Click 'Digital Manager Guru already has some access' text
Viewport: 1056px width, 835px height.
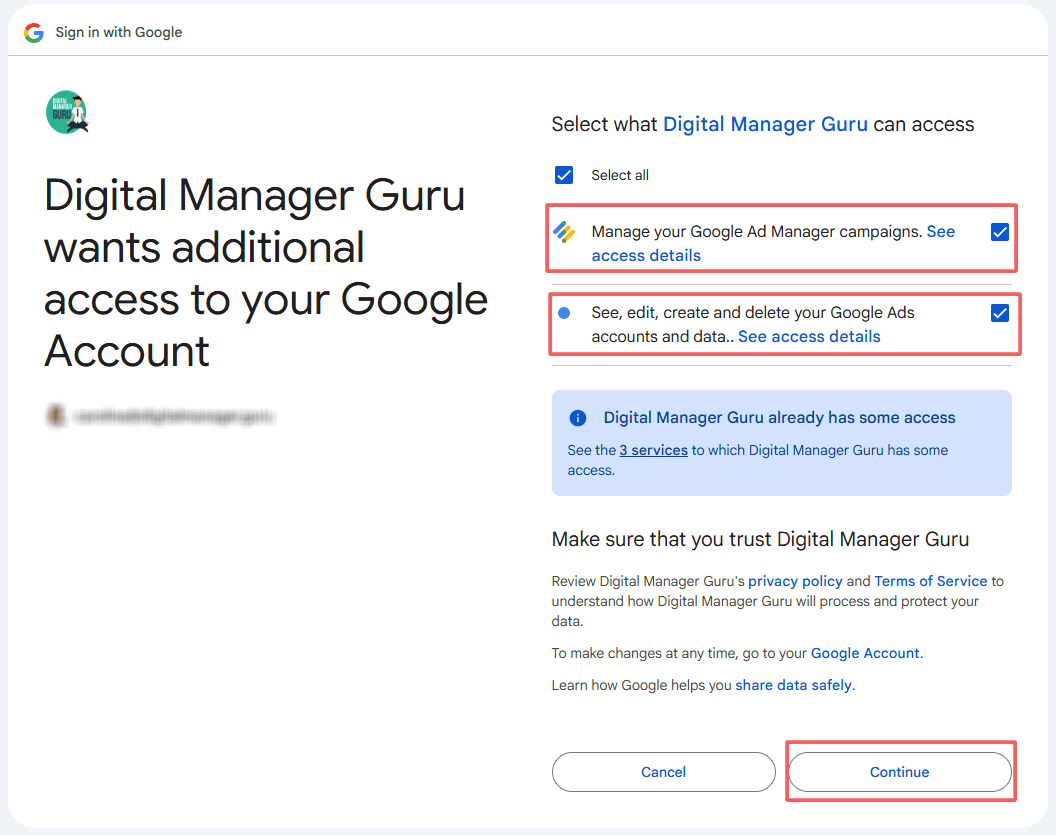click(779, 418)
